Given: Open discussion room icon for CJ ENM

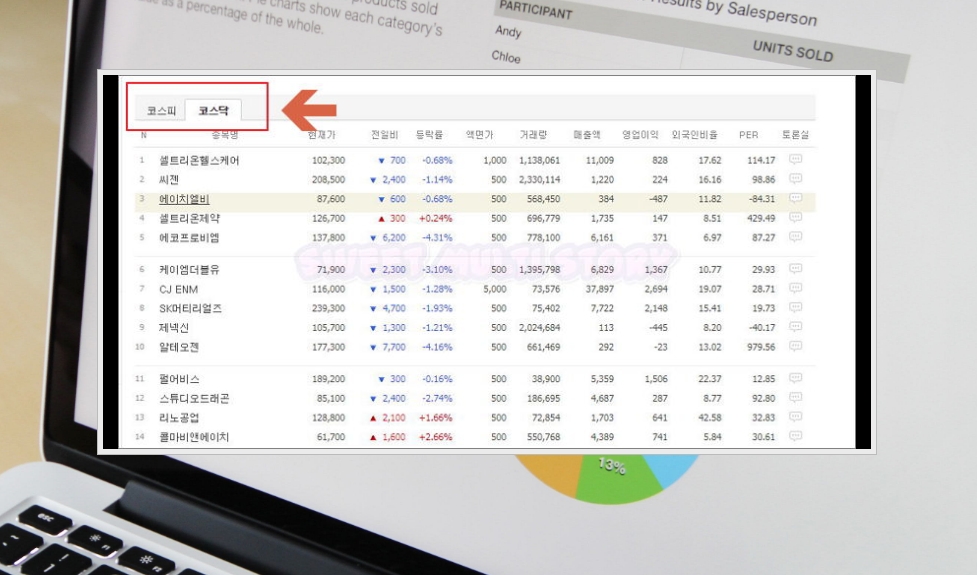Looking at the screenshot, I should click(x=795, y=288).
